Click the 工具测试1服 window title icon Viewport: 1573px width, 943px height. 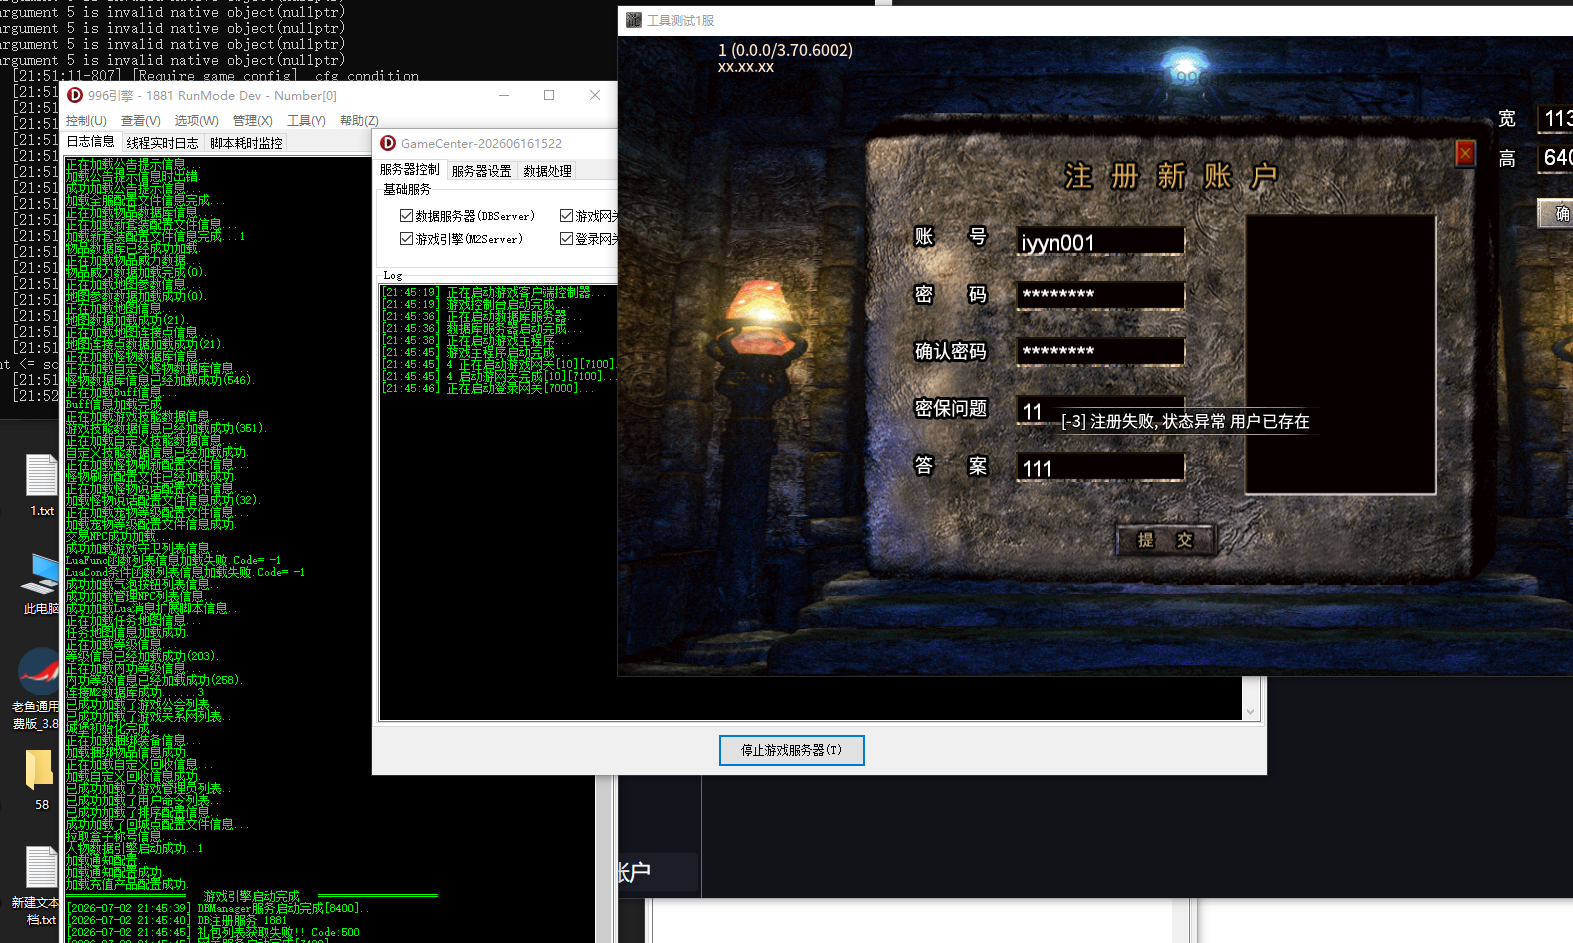[x=634, y=20]
